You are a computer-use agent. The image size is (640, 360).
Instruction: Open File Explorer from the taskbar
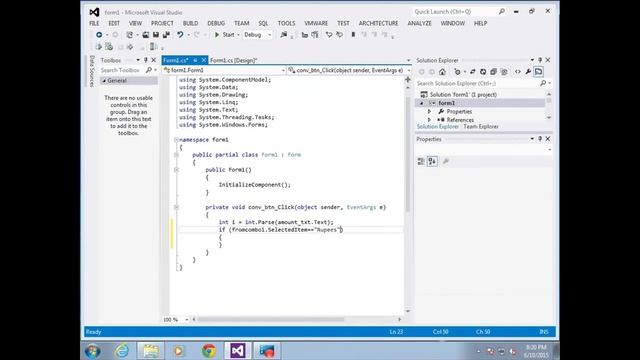(151, 351)
